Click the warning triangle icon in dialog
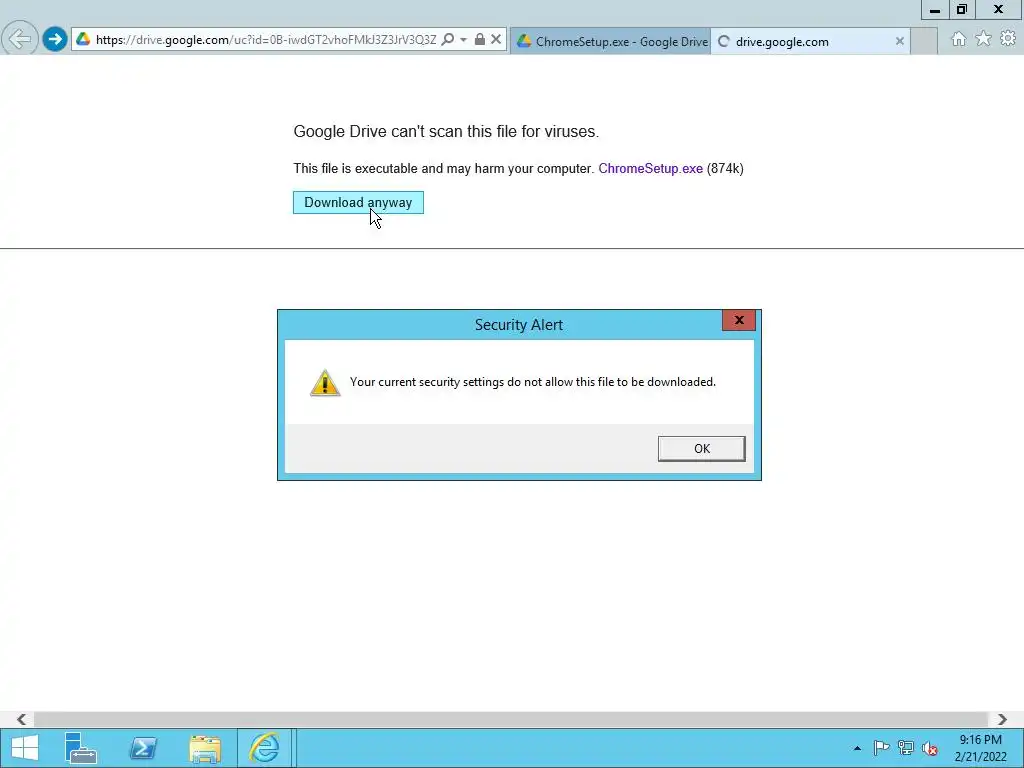This screenshot has height=768, width=1024. point(325,383)
